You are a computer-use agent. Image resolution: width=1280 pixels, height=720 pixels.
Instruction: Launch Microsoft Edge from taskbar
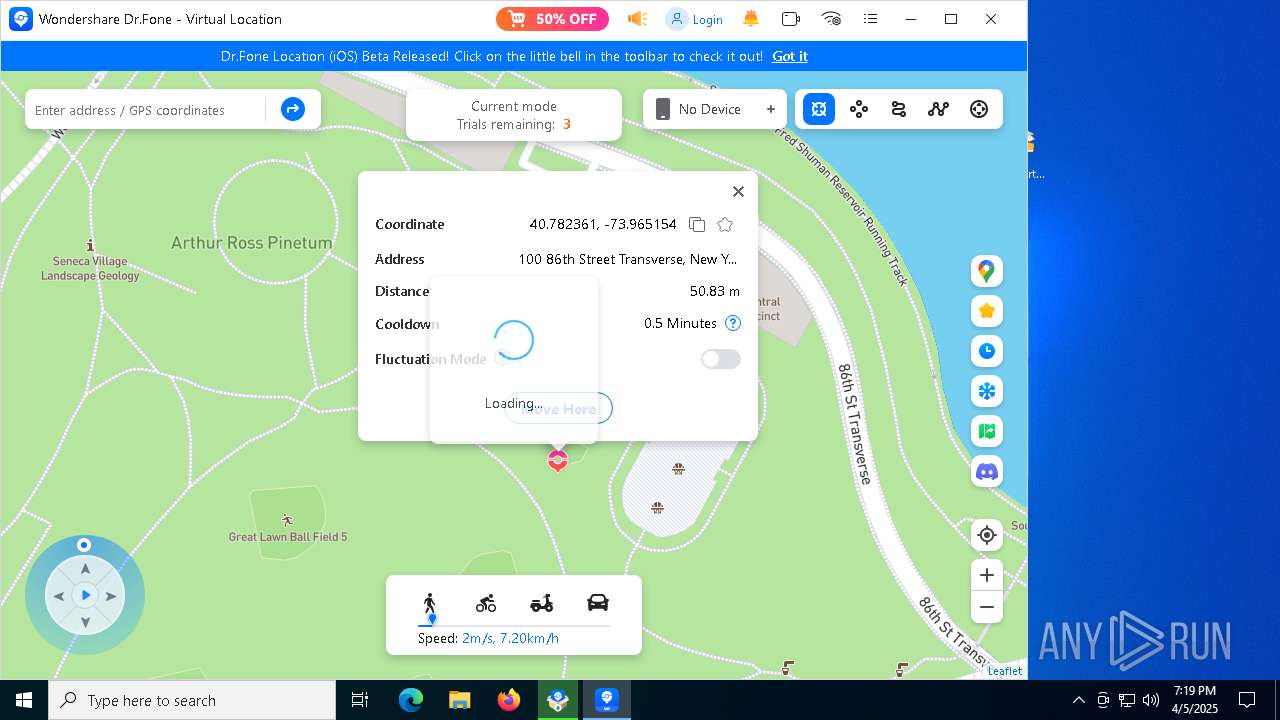pos(411,700)
